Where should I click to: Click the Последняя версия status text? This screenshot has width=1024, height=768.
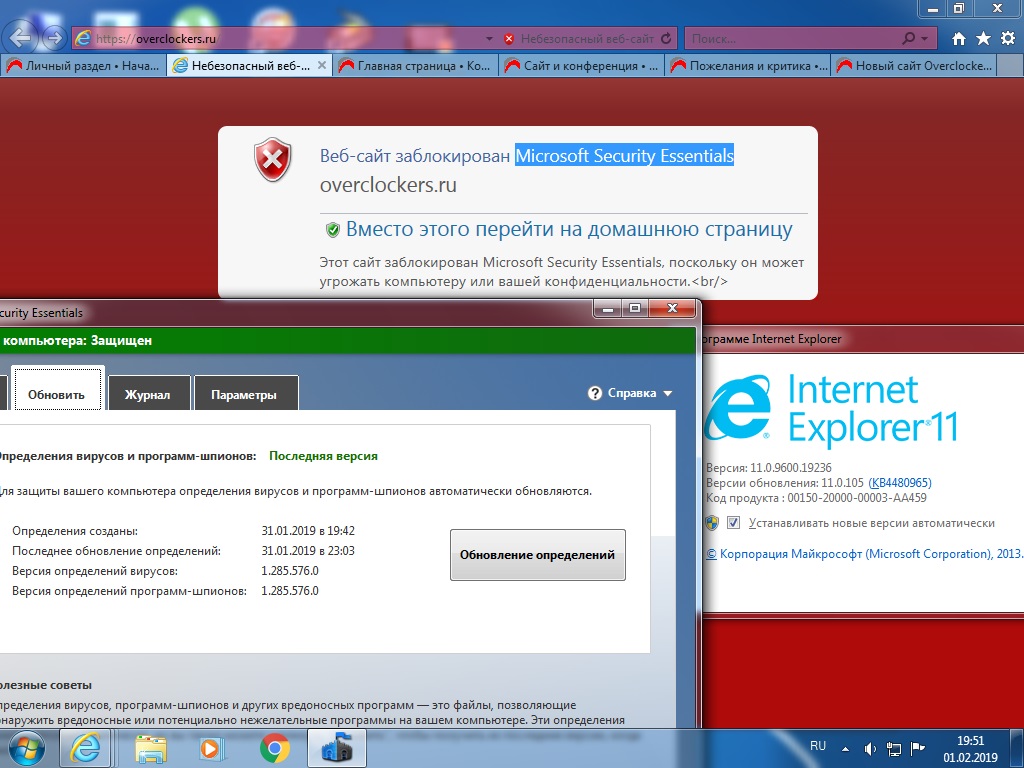tap(323, 456)
